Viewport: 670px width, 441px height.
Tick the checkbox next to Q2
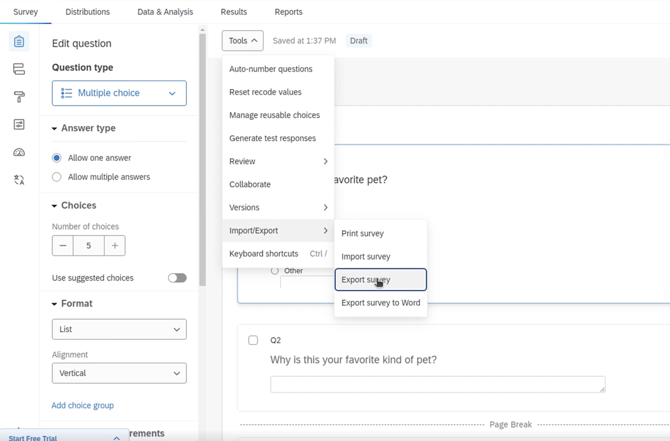click(253, 340)
